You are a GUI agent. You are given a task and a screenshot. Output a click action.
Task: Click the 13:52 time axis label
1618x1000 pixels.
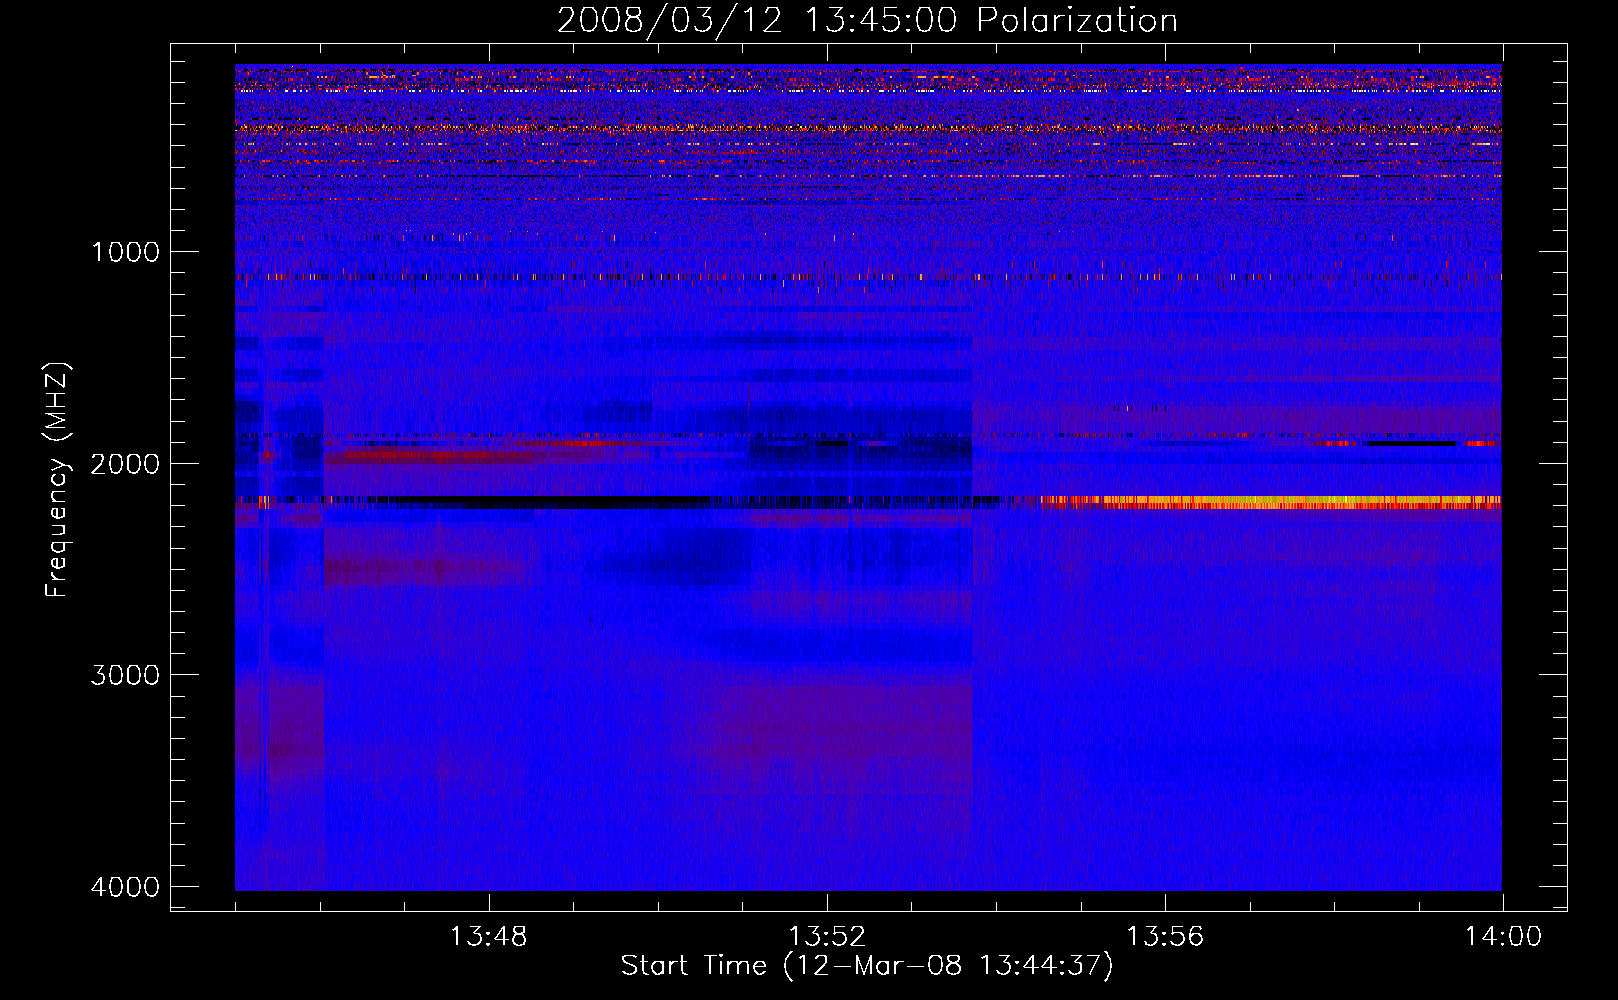827,937
